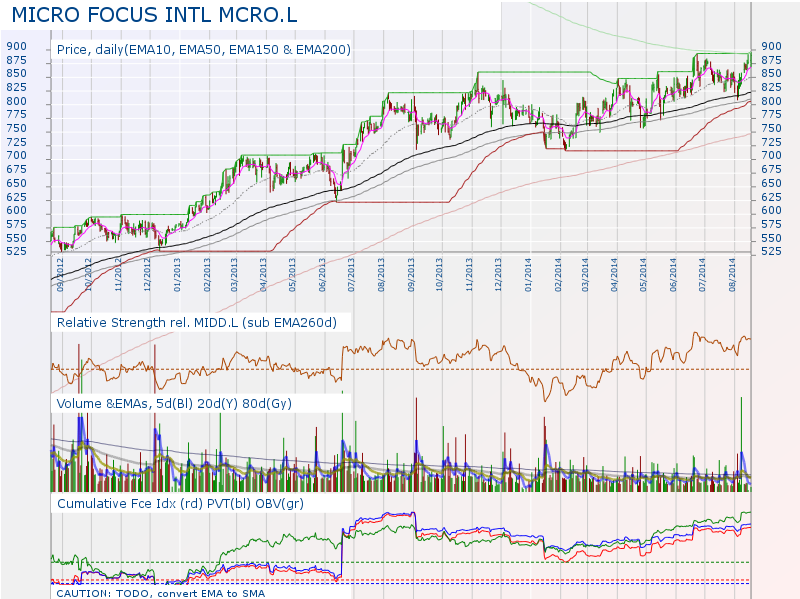This screenshot has height=599, width=800.
Task: Click 550 on the right price axis
Action: pos(771,238)
